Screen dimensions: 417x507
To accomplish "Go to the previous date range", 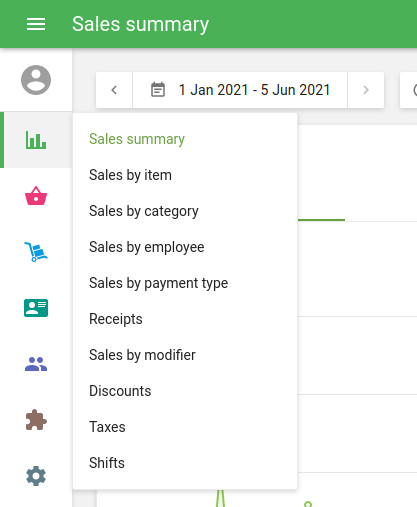I will (114, 90).
